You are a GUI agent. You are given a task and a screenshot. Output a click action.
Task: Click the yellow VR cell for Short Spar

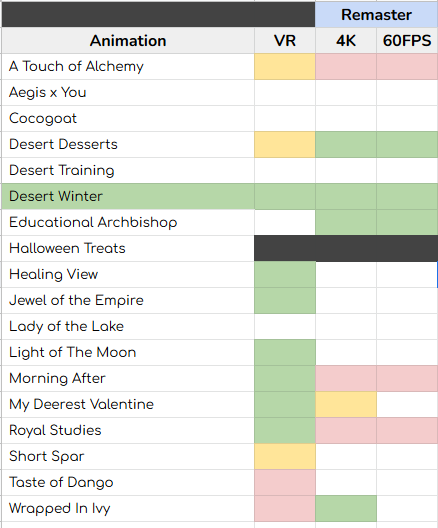(285, 456)
